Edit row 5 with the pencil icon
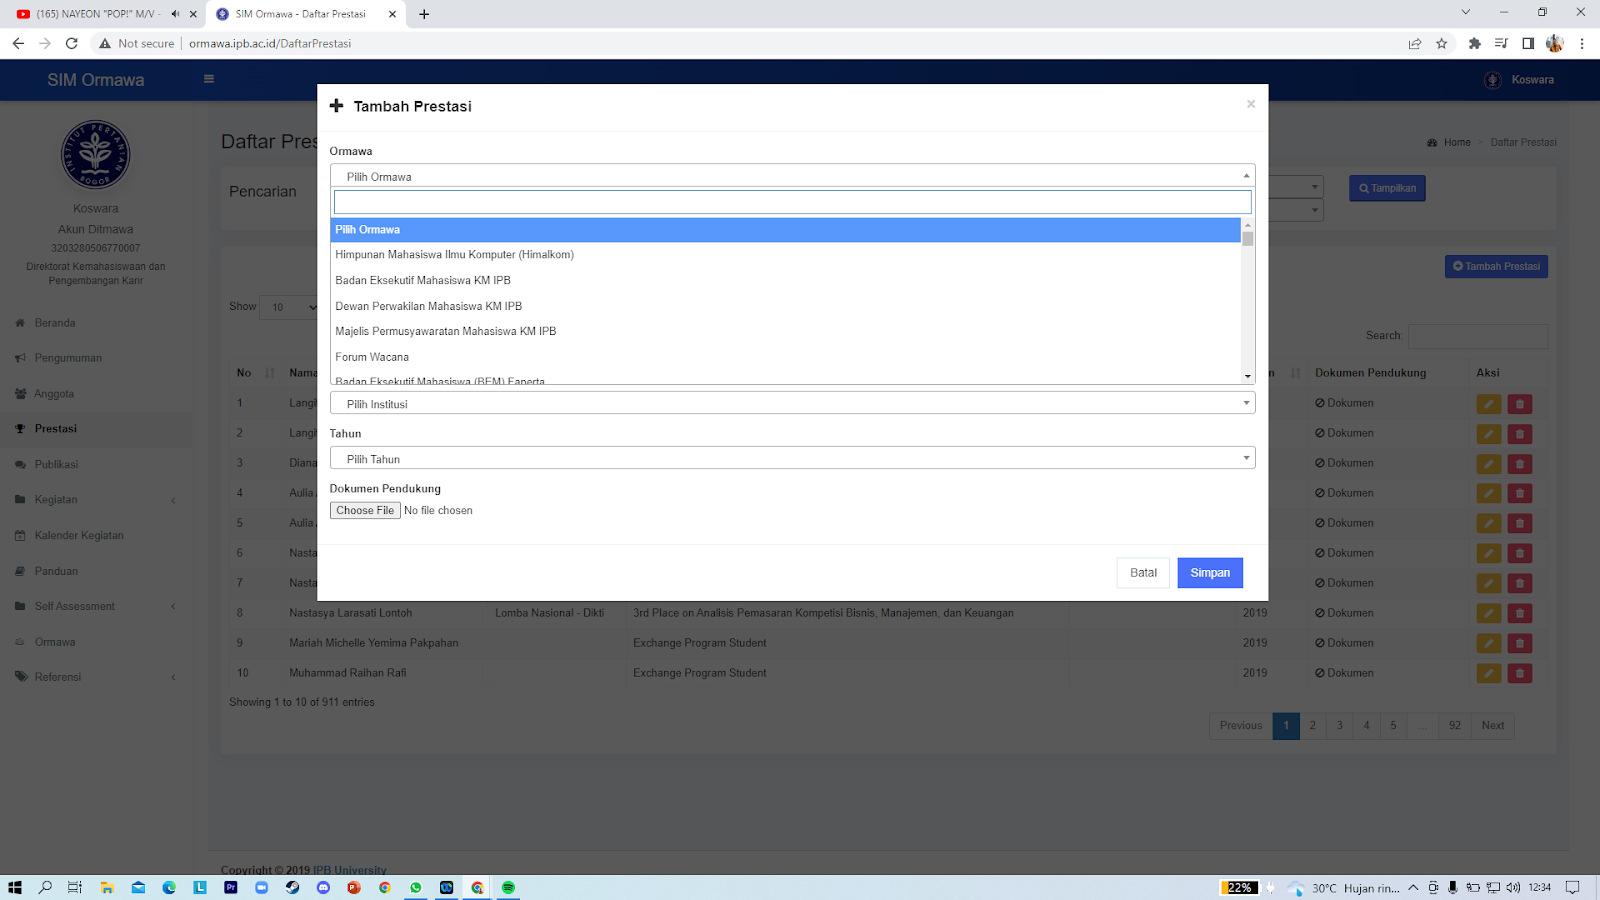Image resolution: width=1600 pixels, height=900 pixels. [x=1488, y=523]
